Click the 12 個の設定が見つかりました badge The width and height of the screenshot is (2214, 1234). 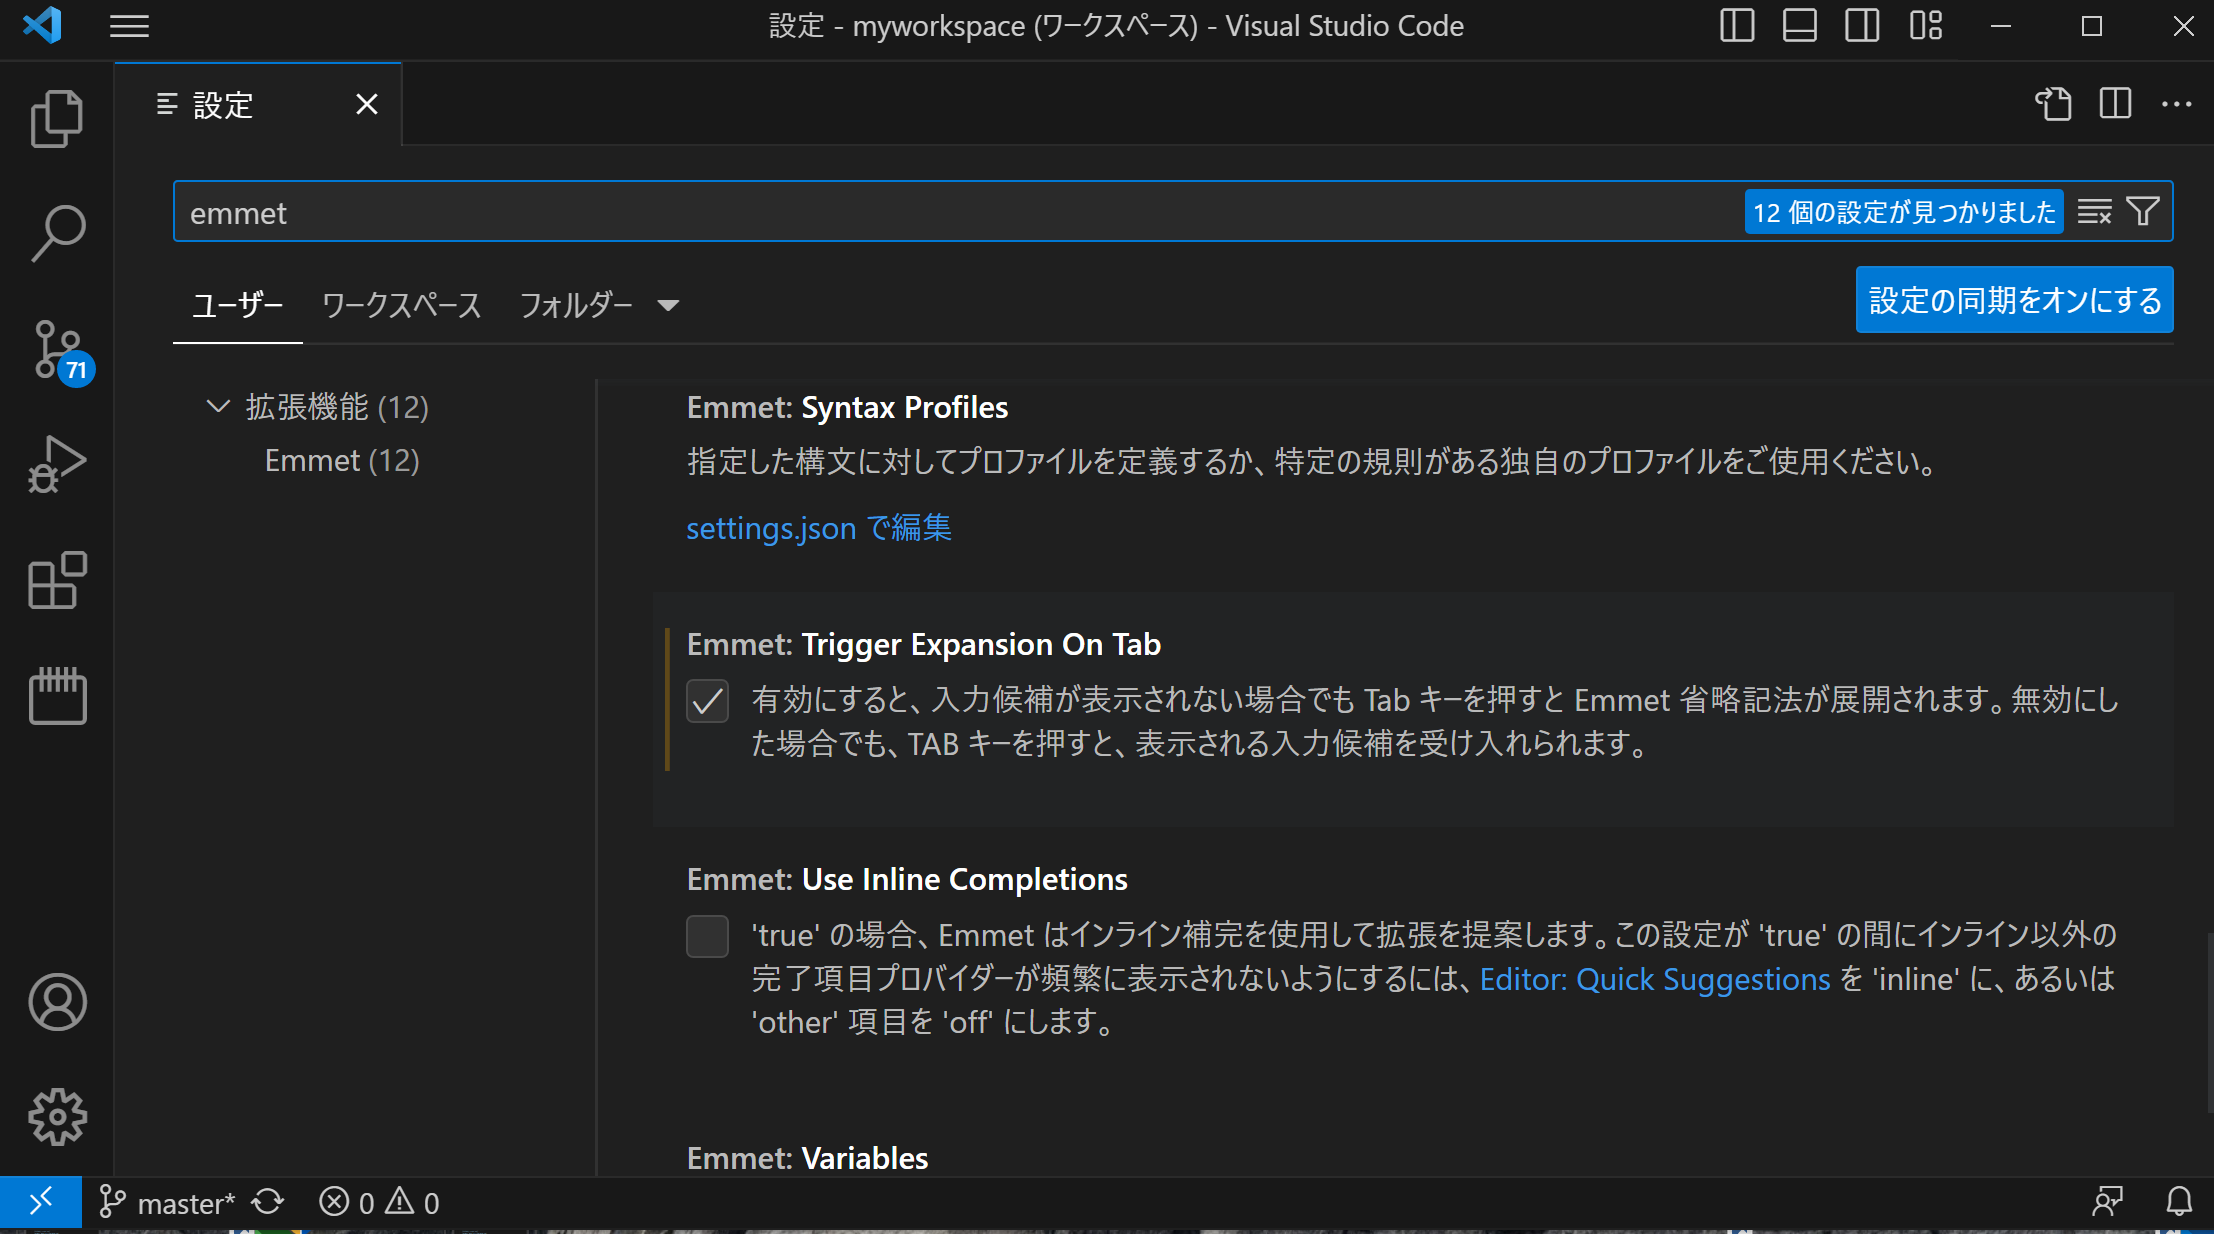(x=1904, y=212)
